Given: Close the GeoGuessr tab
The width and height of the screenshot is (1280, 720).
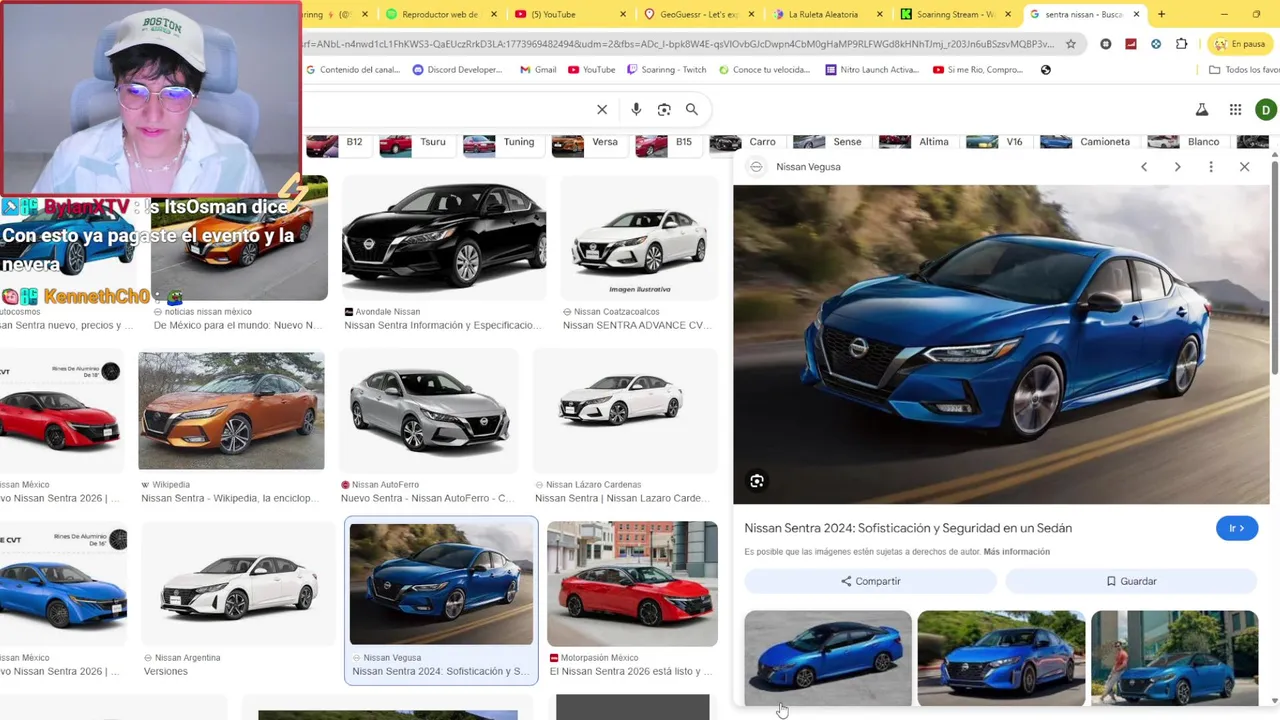Looking at the screenshot, I should pyautogui.click(x=751, y=14).
